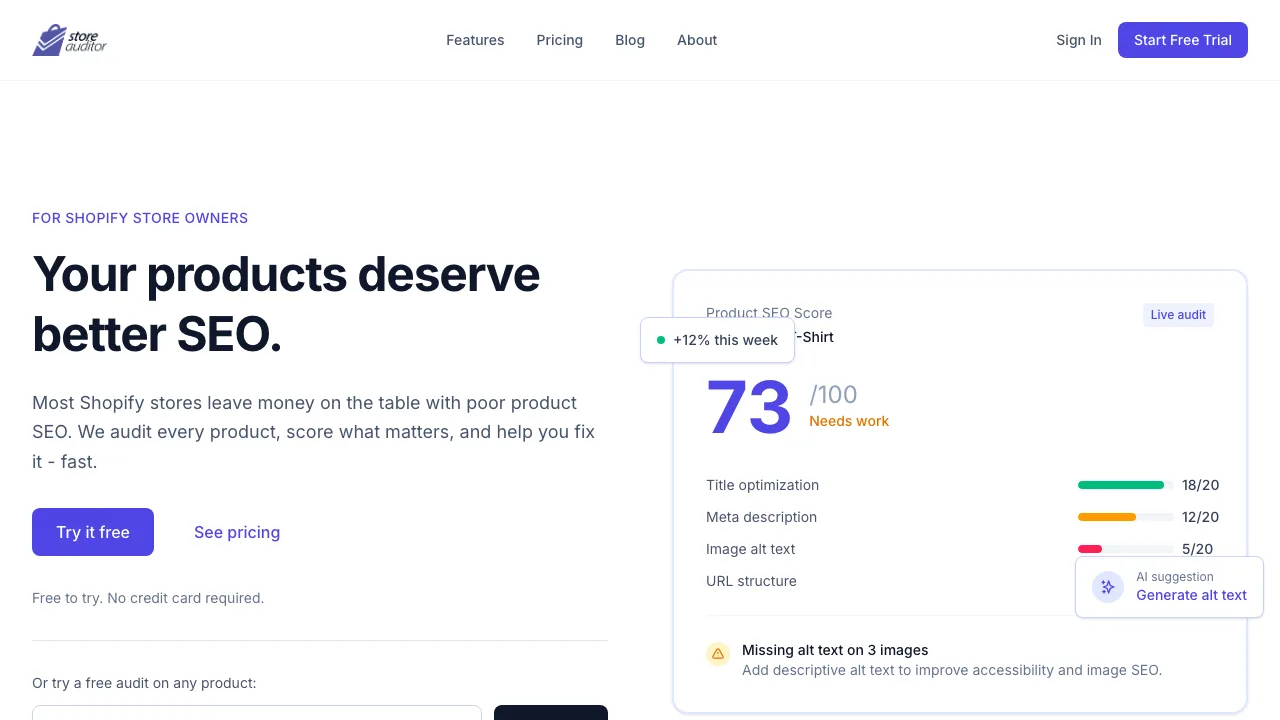
Task: Click the product URL input field
Action: pos(257,716)
